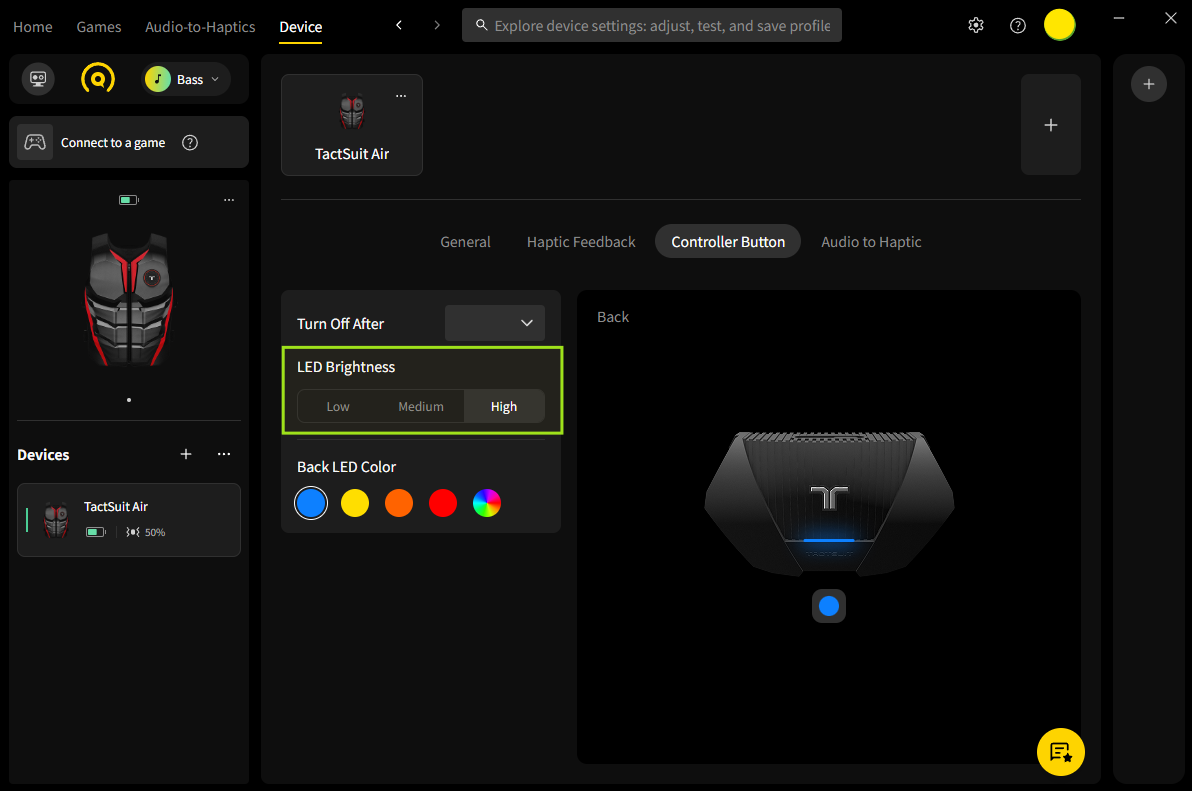Click the vest image in sidebar preview
The image size is (1192, 791).
129,299
